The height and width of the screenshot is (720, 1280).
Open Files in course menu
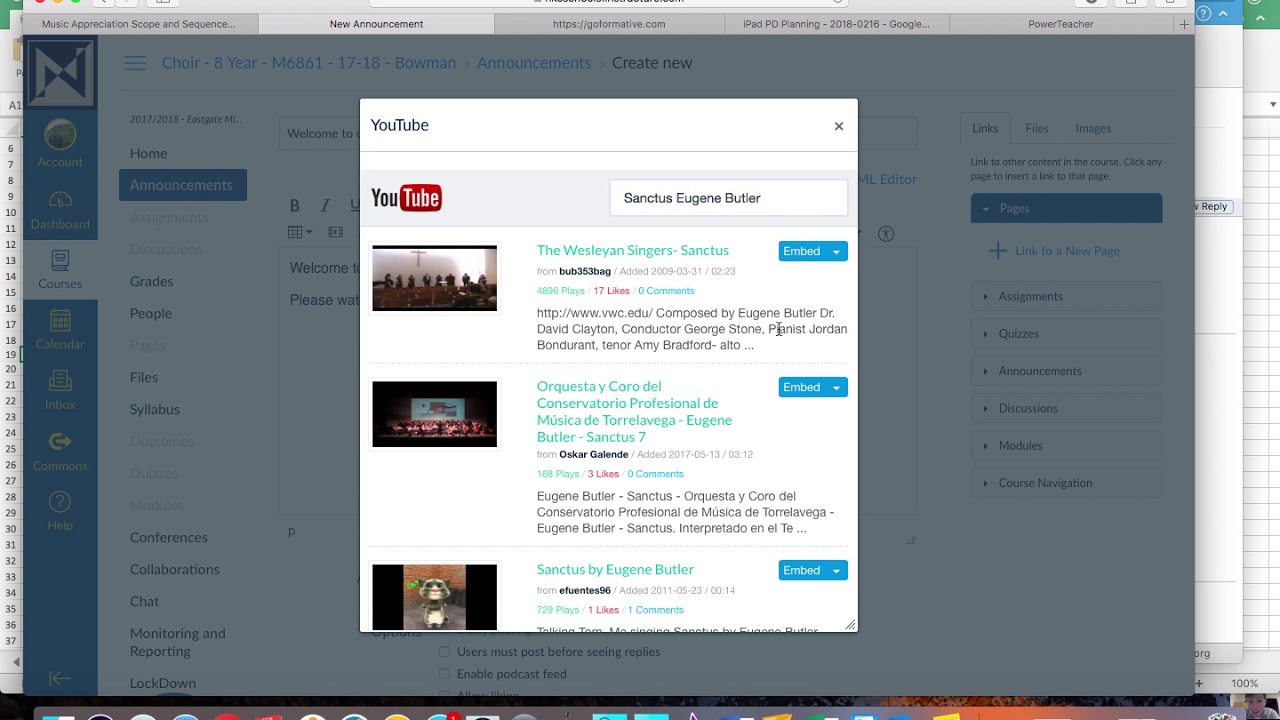tap(143, 377)
